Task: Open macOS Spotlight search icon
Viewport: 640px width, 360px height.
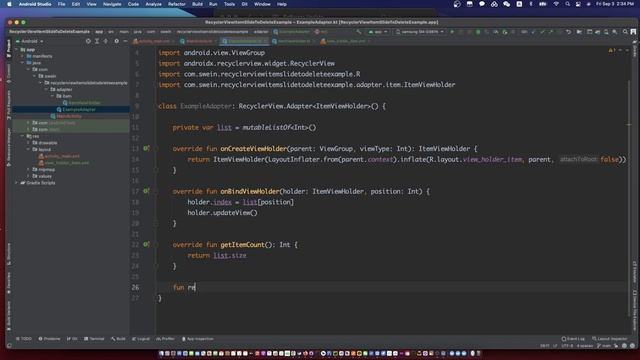Action: tap(567, 4)
